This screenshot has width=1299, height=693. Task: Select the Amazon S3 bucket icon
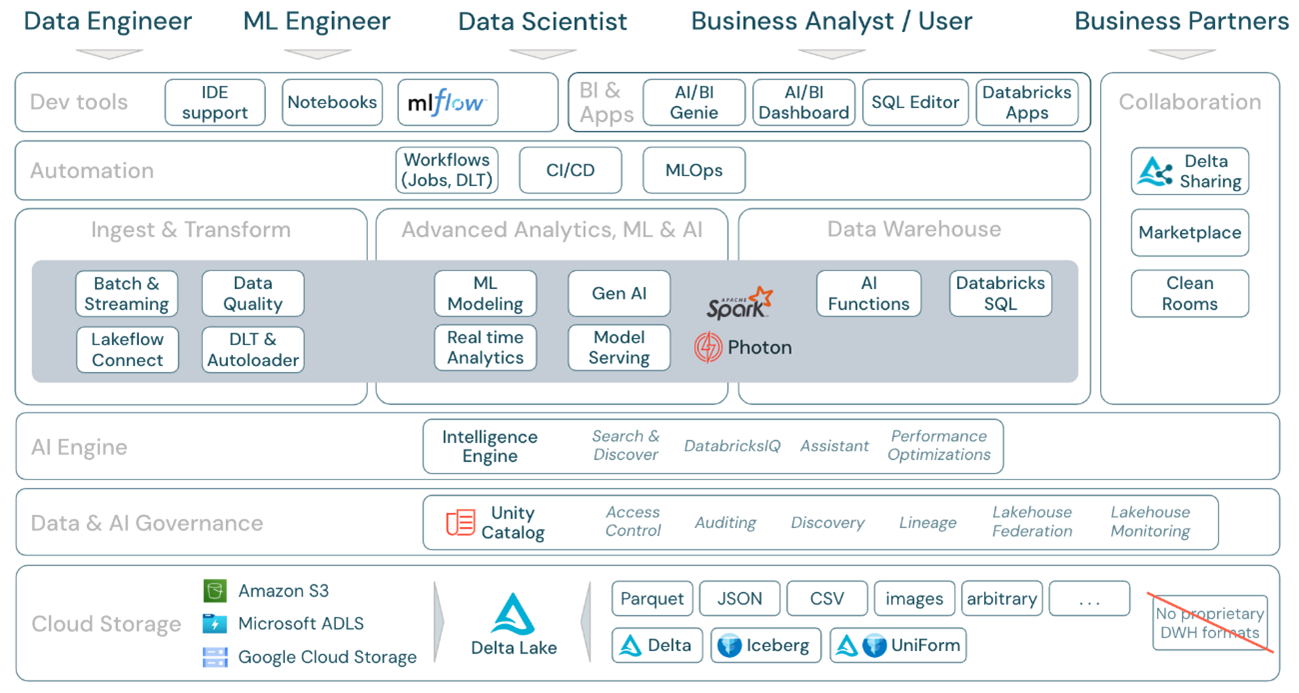pyautogui.click(x=215, y=591)
